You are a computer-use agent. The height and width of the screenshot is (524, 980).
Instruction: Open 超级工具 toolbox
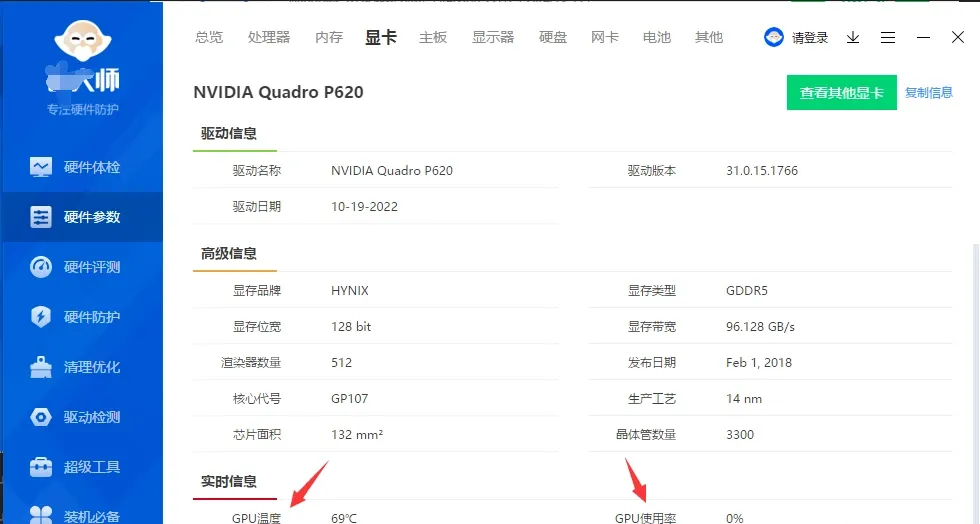81,467
